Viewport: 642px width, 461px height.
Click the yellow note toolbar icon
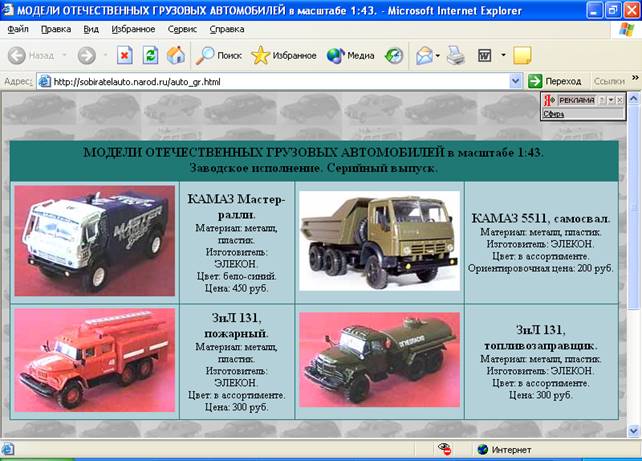click(522, 55)
